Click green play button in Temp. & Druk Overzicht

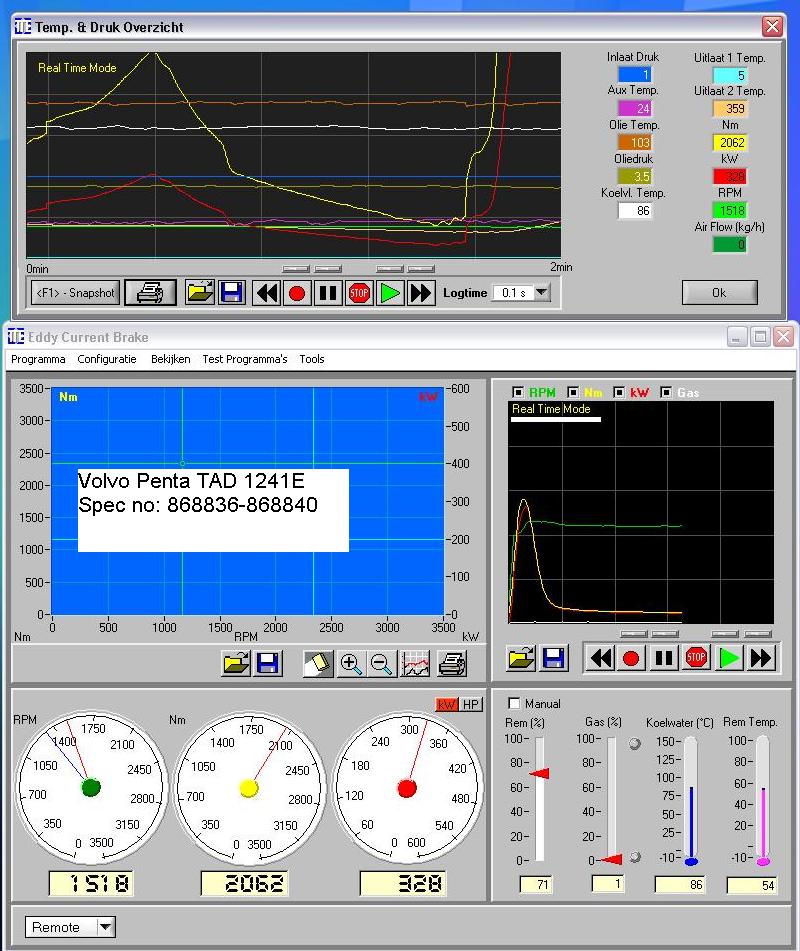coord(389,293)
